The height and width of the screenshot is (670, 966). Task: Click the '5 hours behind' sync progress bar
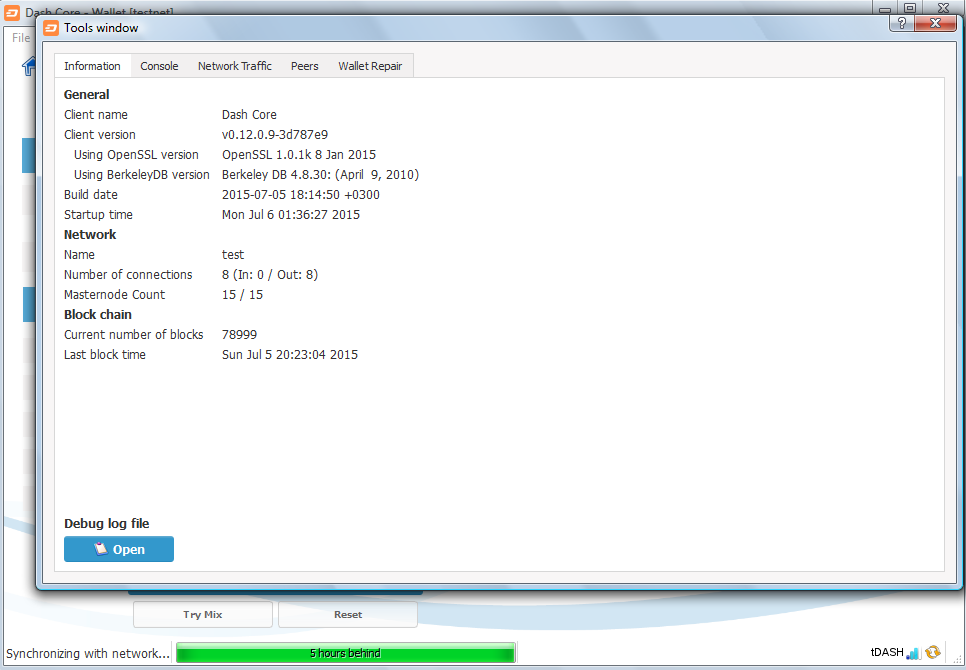(x=346, y=653)
